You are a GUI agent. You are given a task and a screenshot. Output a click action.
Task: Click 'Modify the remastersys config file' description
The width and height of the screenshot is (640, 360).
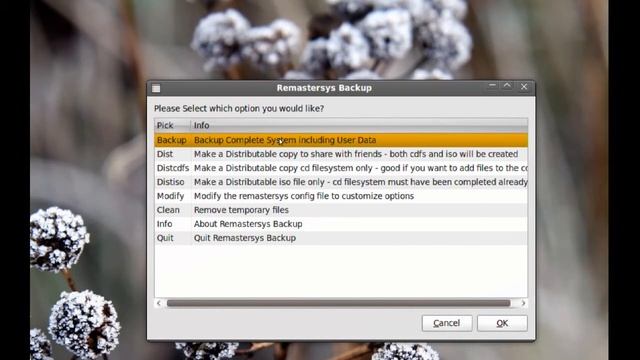(304, 196)
